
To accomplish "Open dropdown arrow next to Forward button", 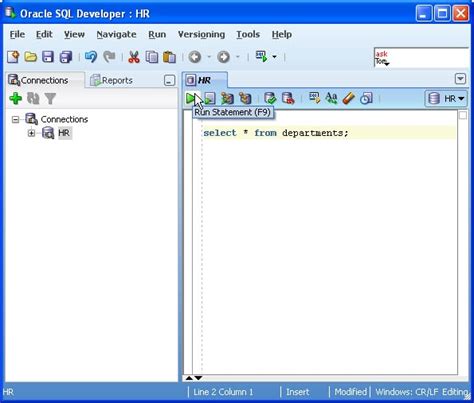I will [238, 57].
